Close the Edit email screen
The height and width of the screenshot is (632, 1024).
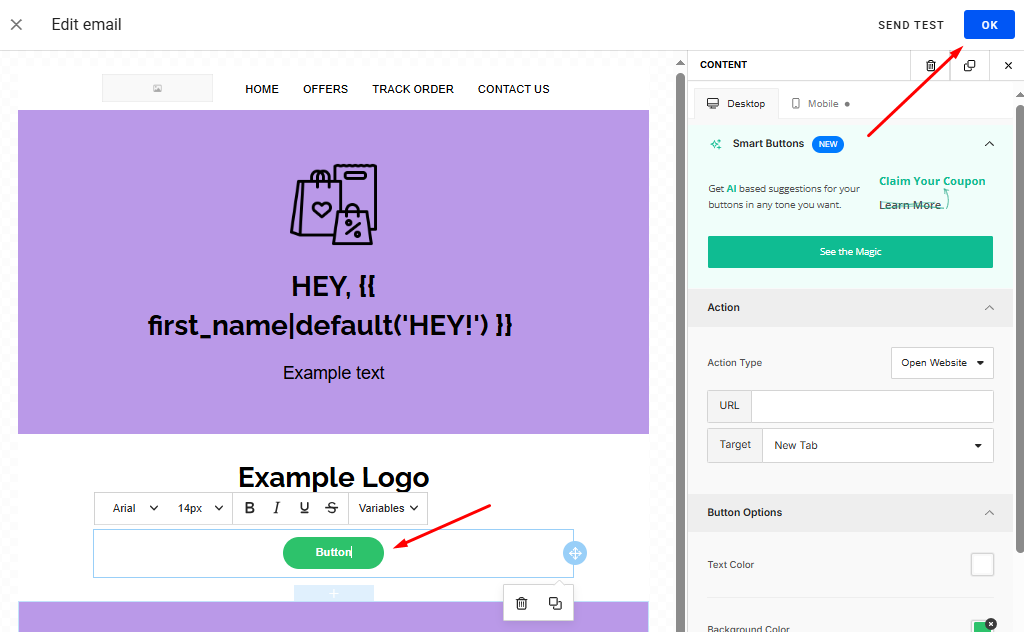pos(16,24)
